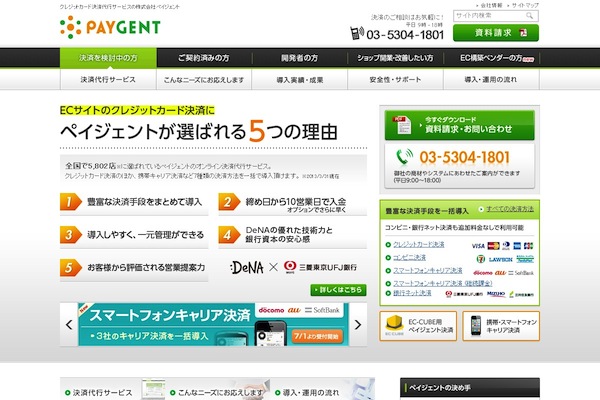Click the サイトマップ header link
The image size is (600, 400).
pyautogui.click(x=525, y=5)
